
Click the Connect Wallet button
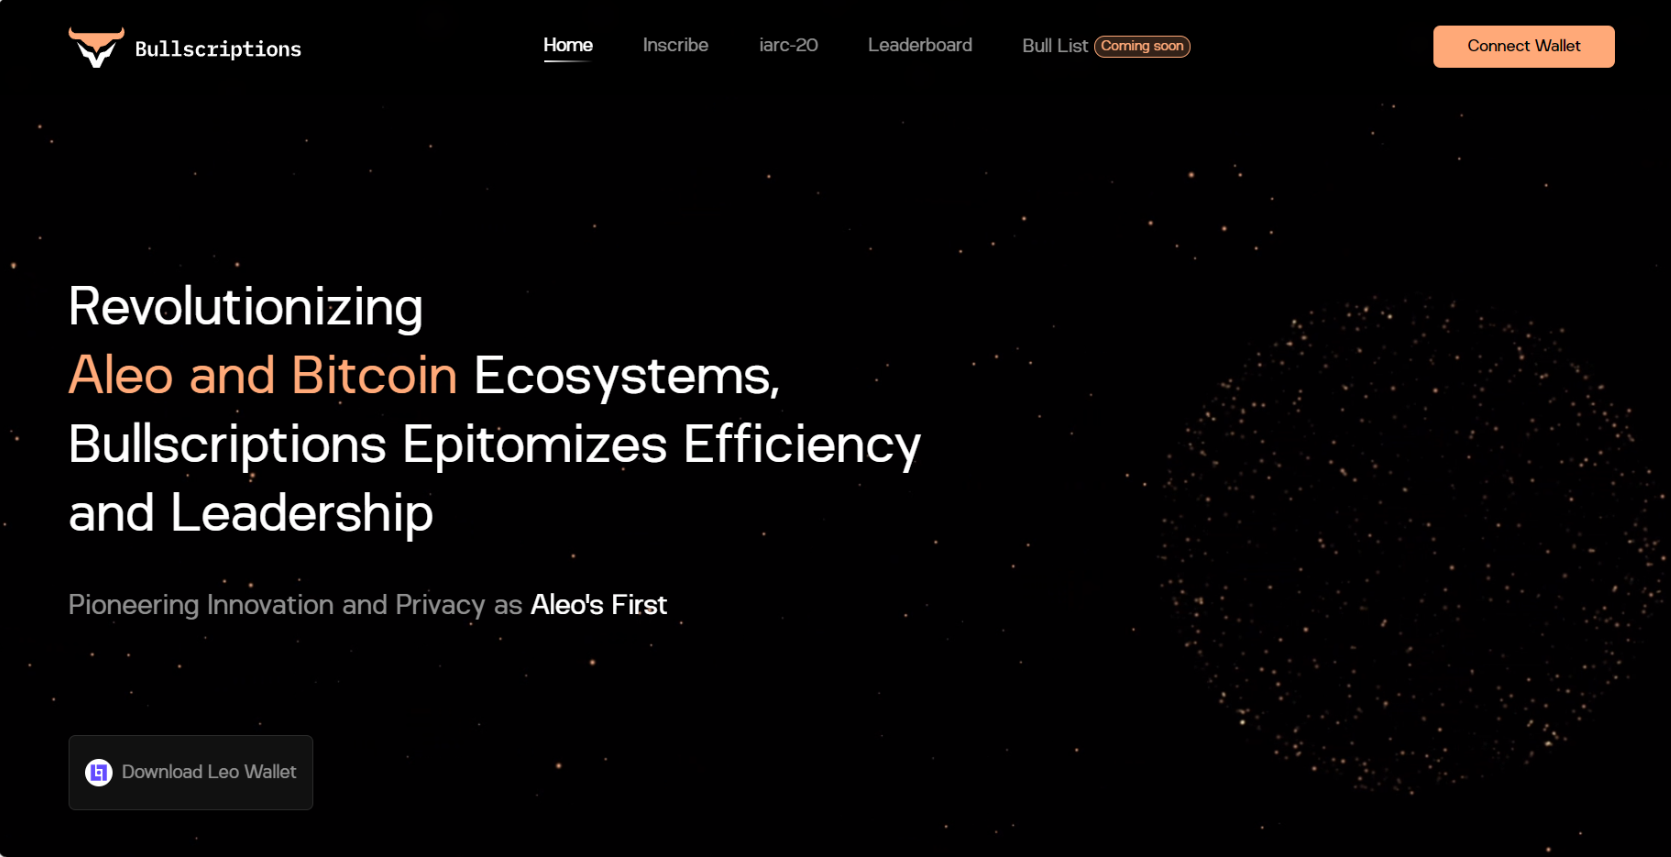[1523, 46]
